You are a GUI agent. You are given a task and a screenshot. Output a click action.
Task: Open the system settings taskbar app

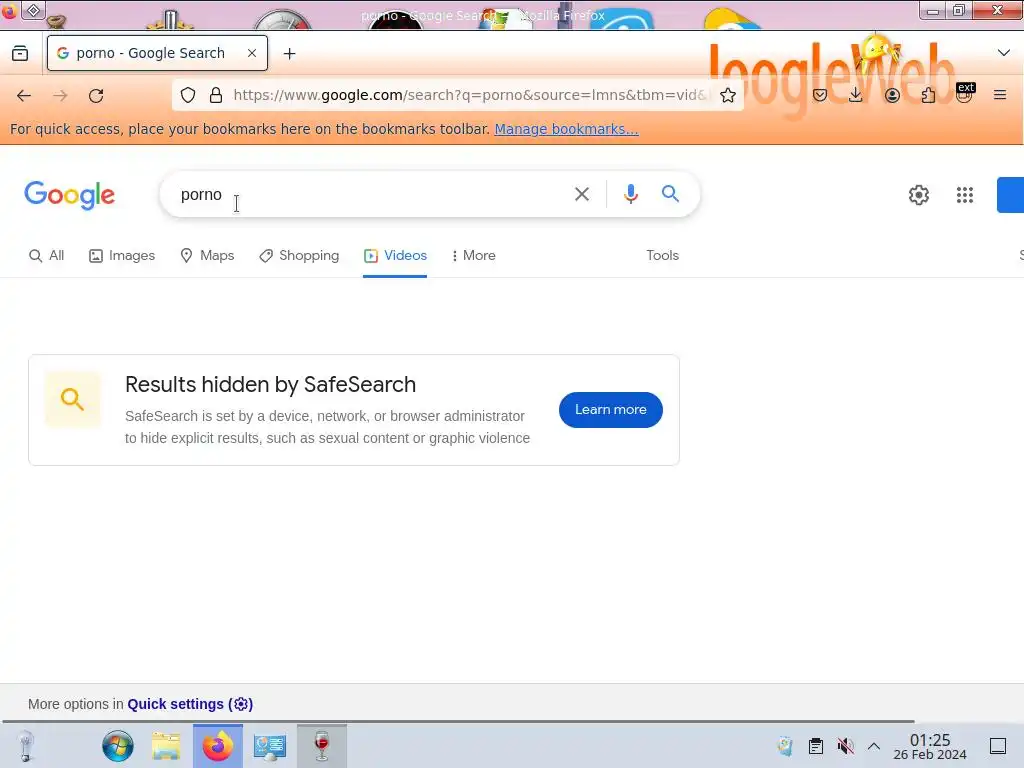pos(270,746)
